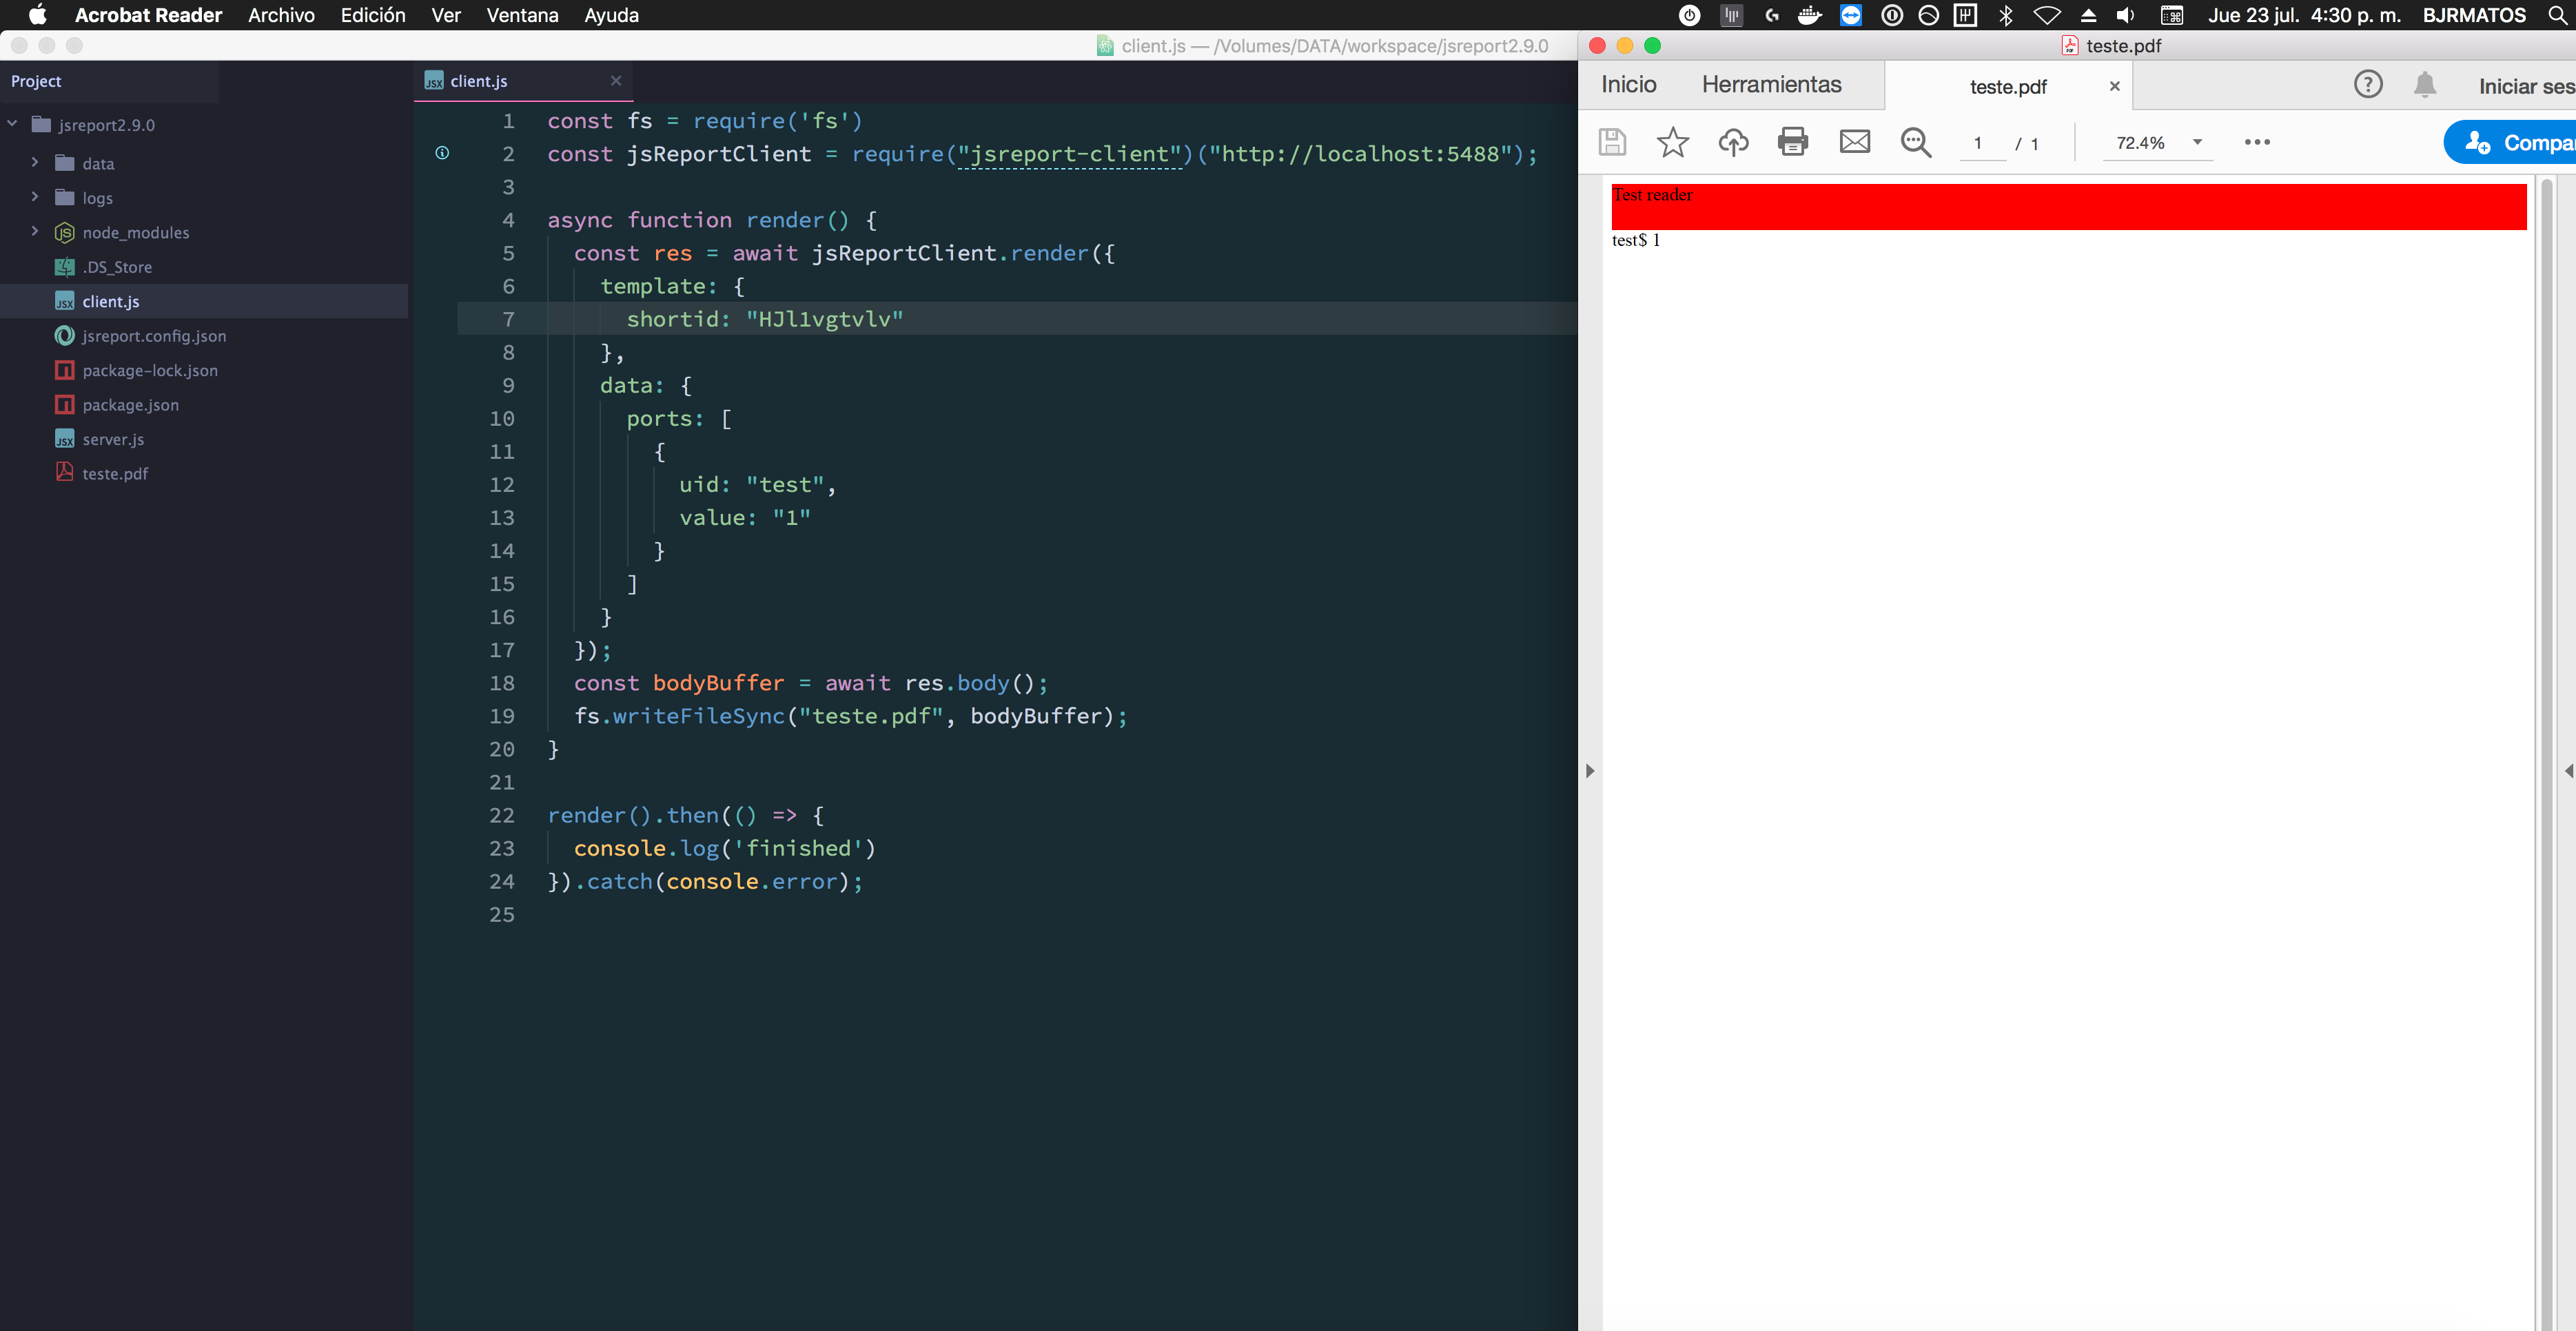
Task: Expand the node_modules folder
Action: [x=35, y=232]
